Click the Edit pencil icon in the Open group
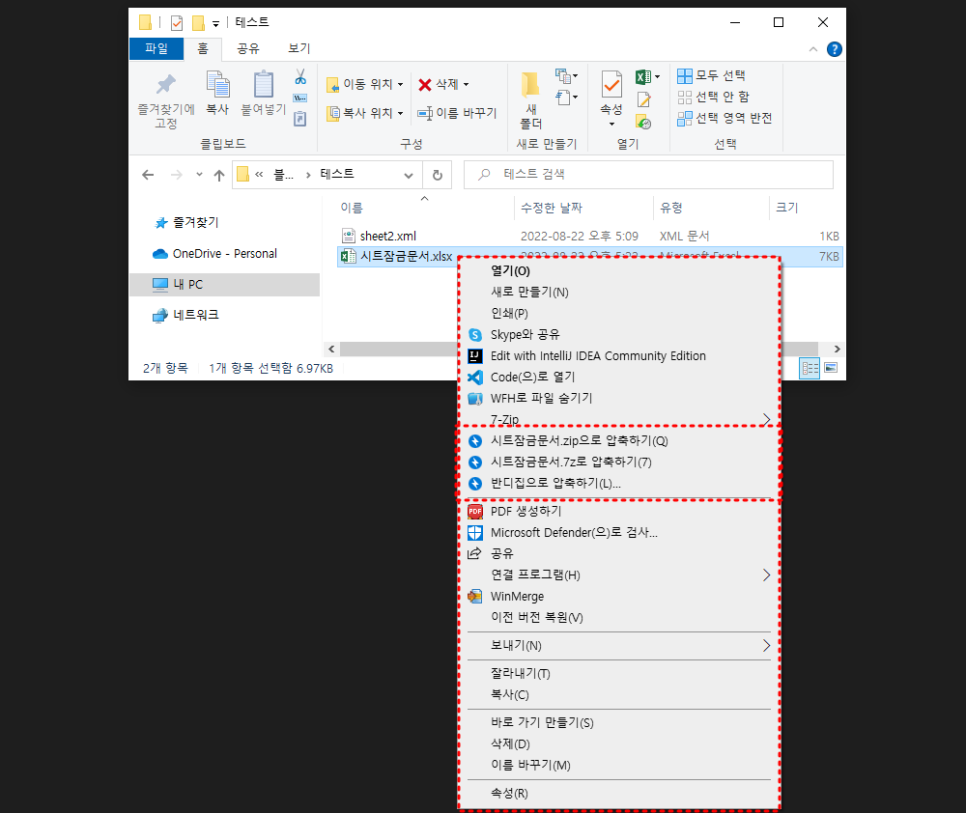Screen dimensions: 966x813 644,99
